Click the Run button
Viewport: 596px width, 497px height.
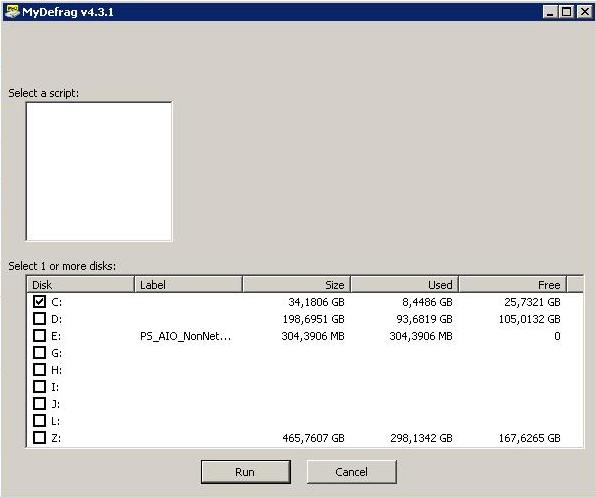pos(246,472)
